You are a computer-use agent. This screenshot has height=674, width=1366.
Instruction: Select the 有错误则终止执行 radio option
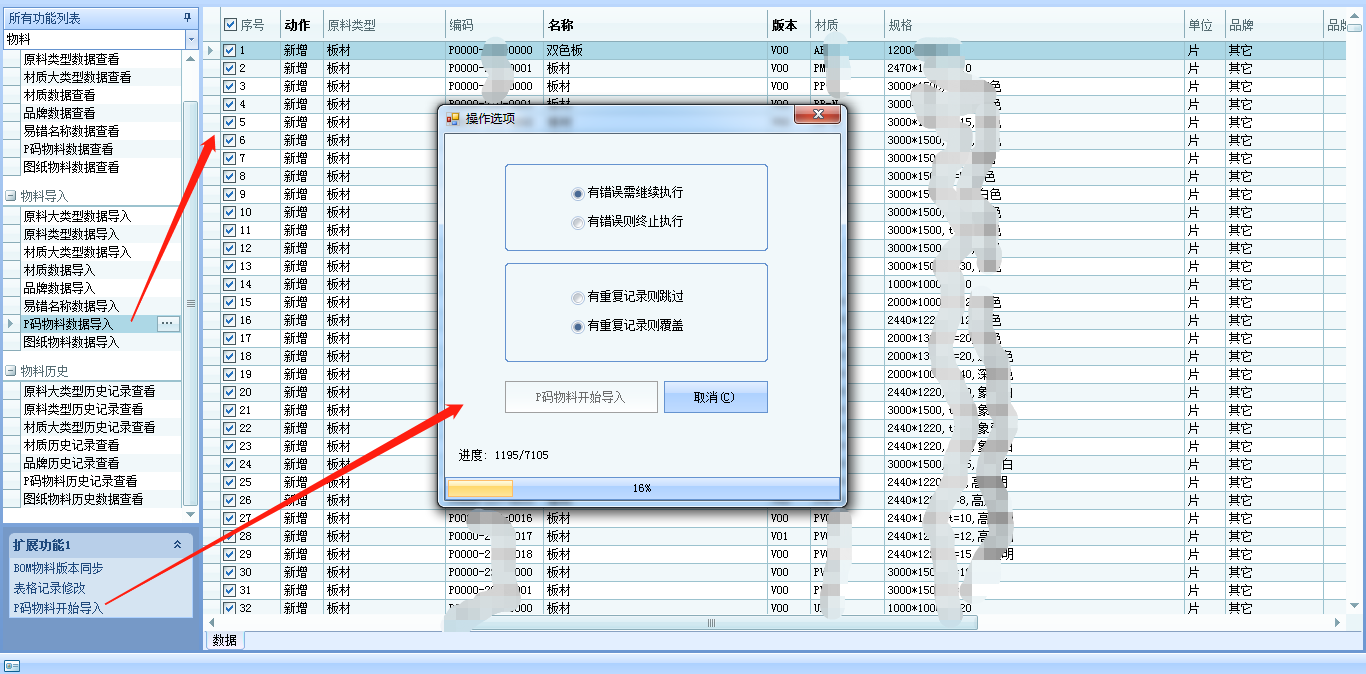click(x=577, y=222)
